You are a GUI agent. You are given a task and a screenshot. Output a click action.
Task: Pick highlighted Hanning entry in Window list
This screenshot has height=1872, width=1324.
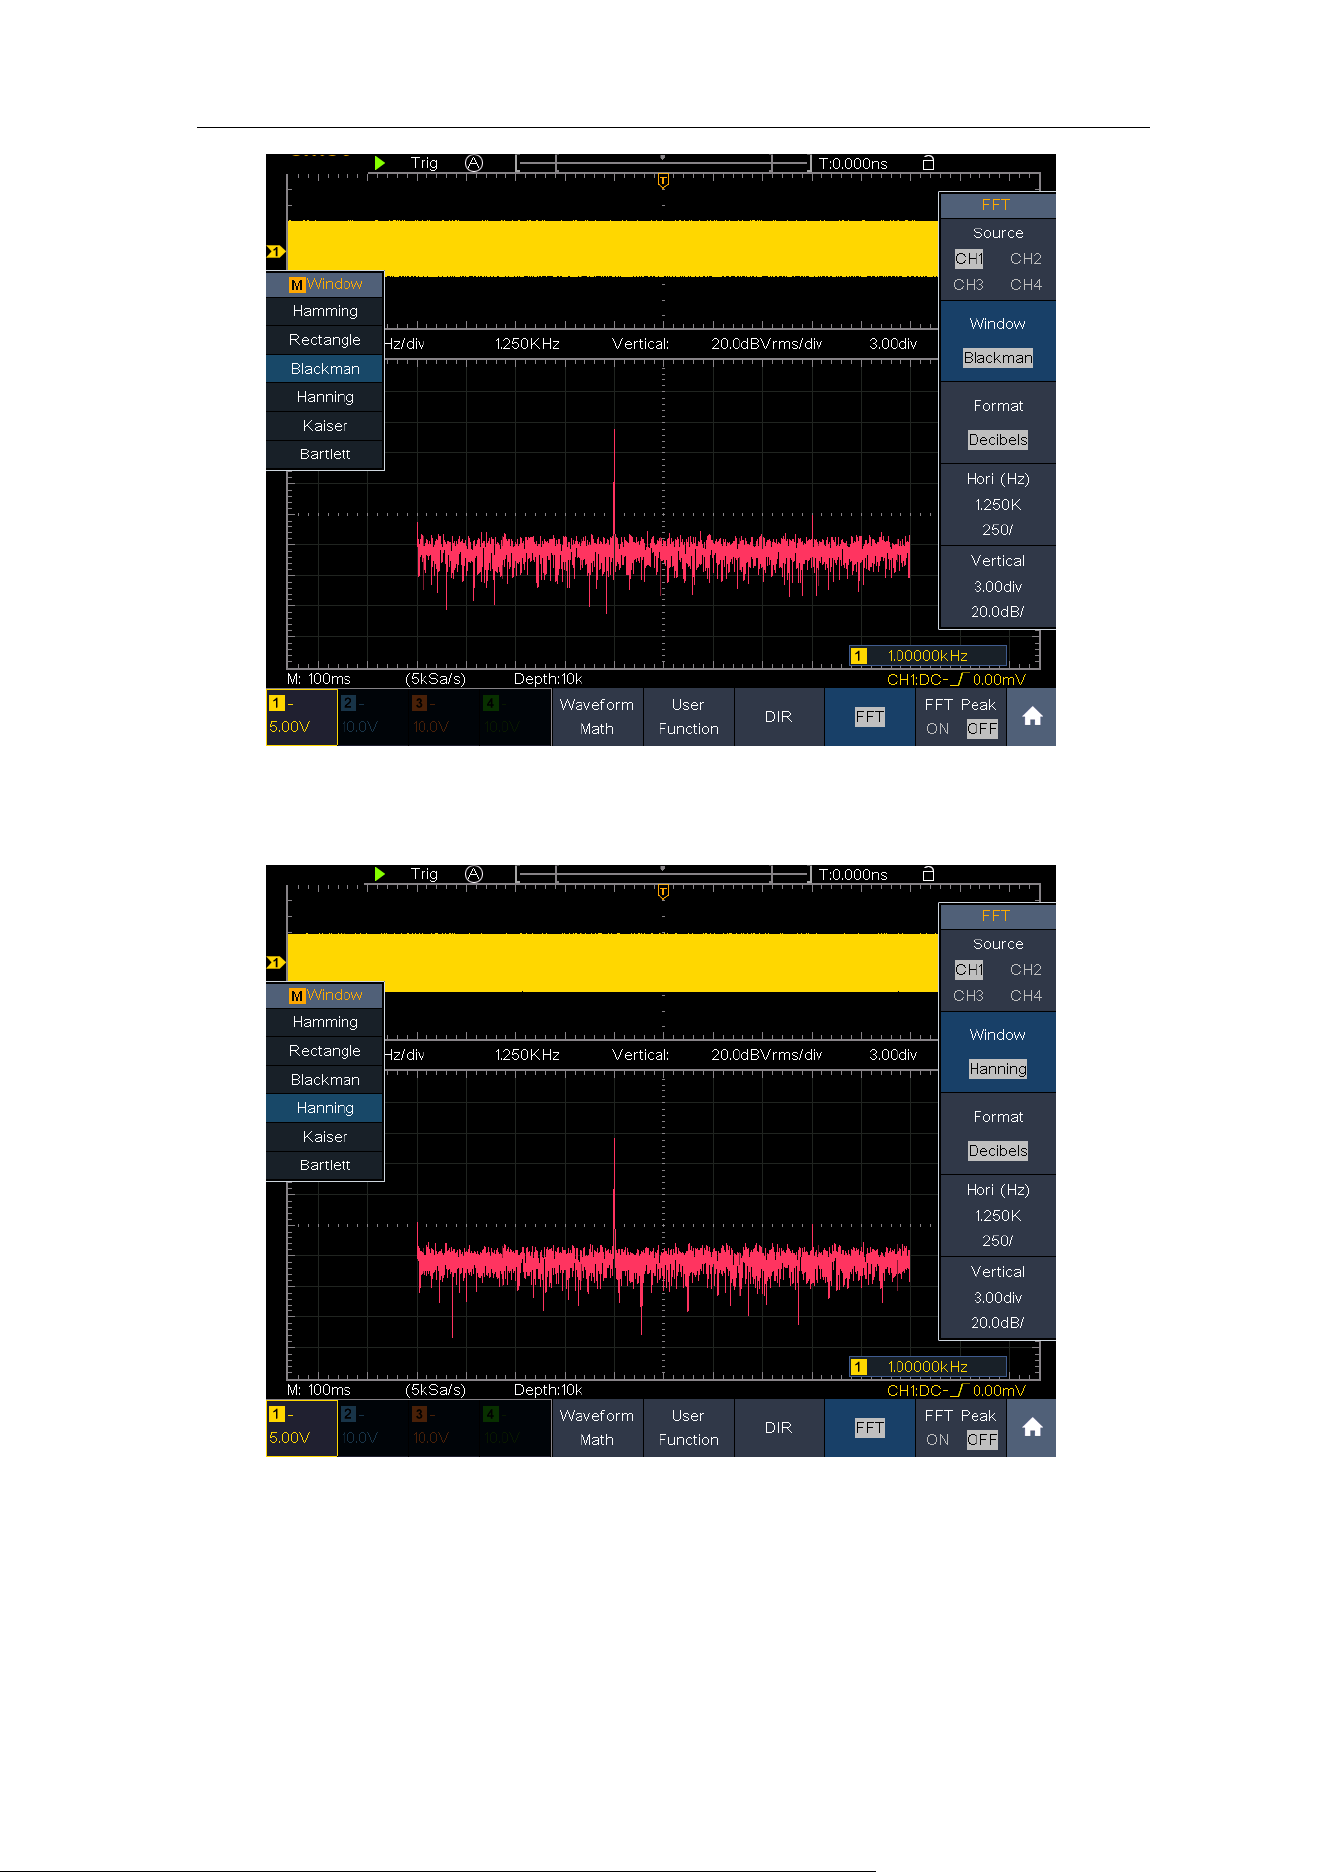coord(325,1108)
